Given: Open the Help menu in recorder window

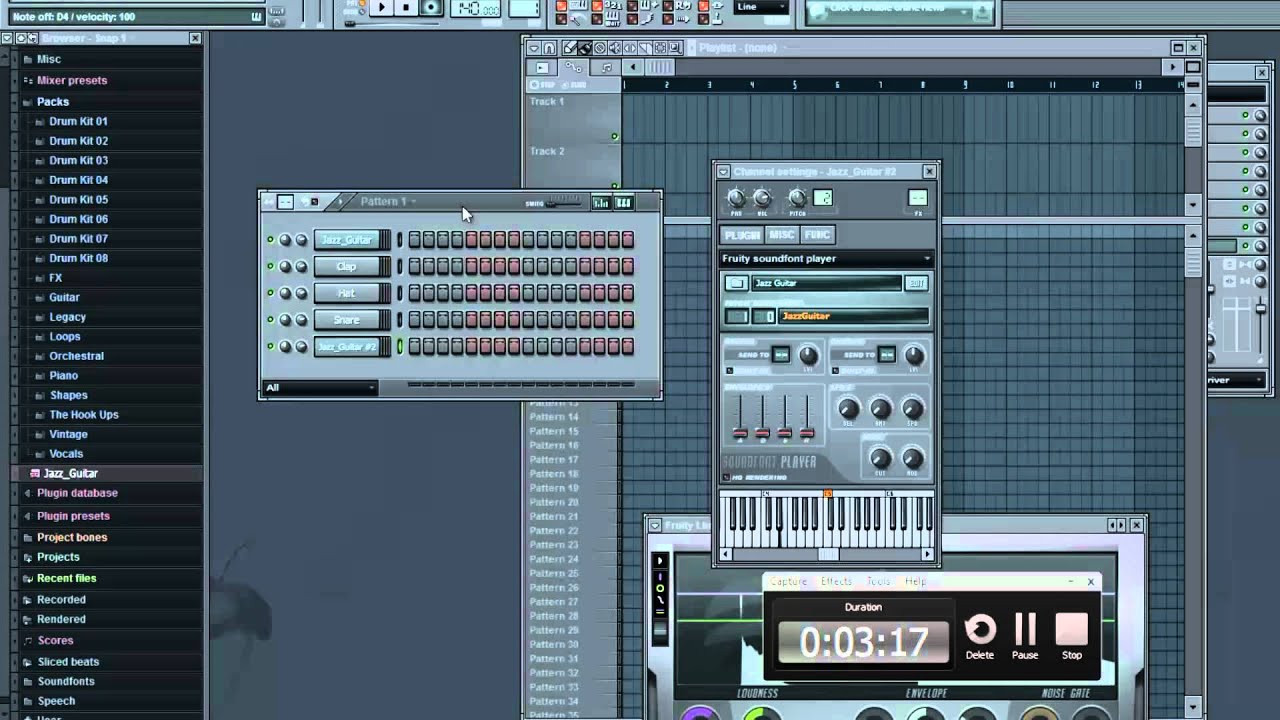Looking at the screenshot, I should 915,581.
